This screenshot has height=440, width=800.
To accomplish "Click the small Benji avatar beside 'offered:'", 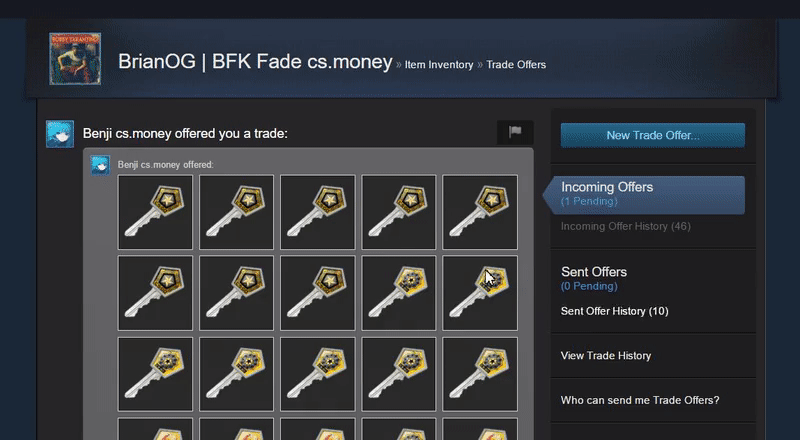I will pos(101,165).
